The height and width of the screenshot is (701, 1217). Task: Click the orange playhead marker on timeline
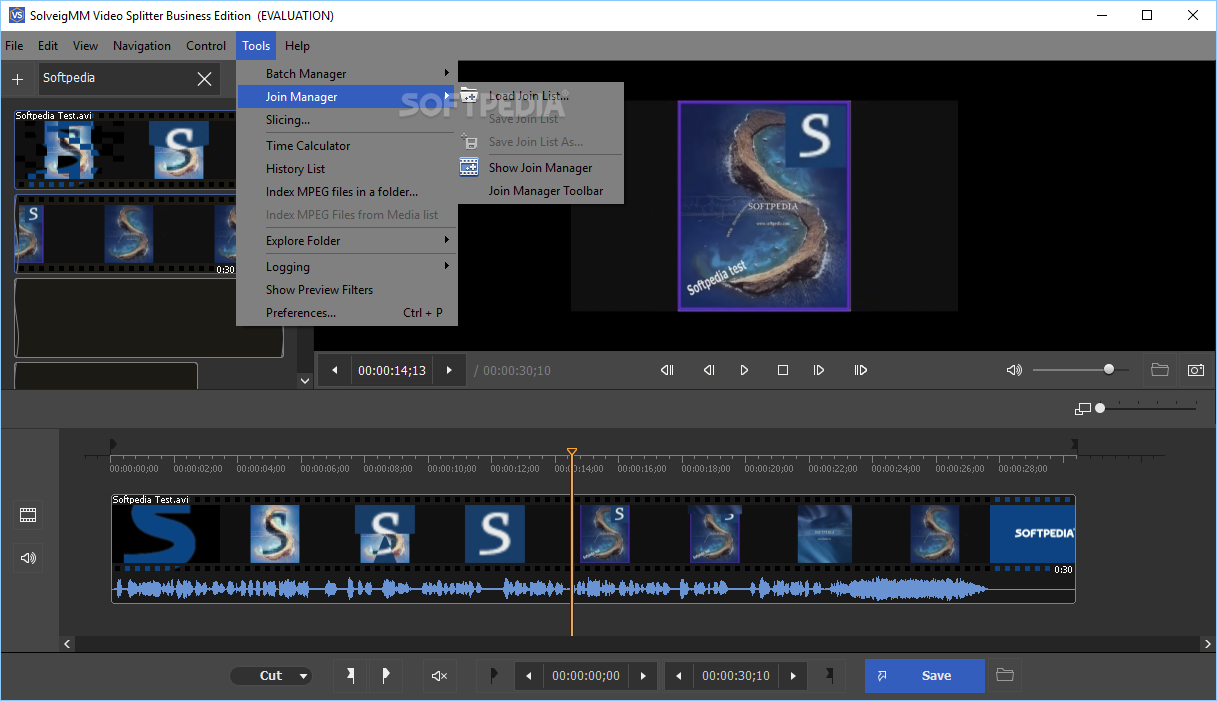[x=572, y=453]
